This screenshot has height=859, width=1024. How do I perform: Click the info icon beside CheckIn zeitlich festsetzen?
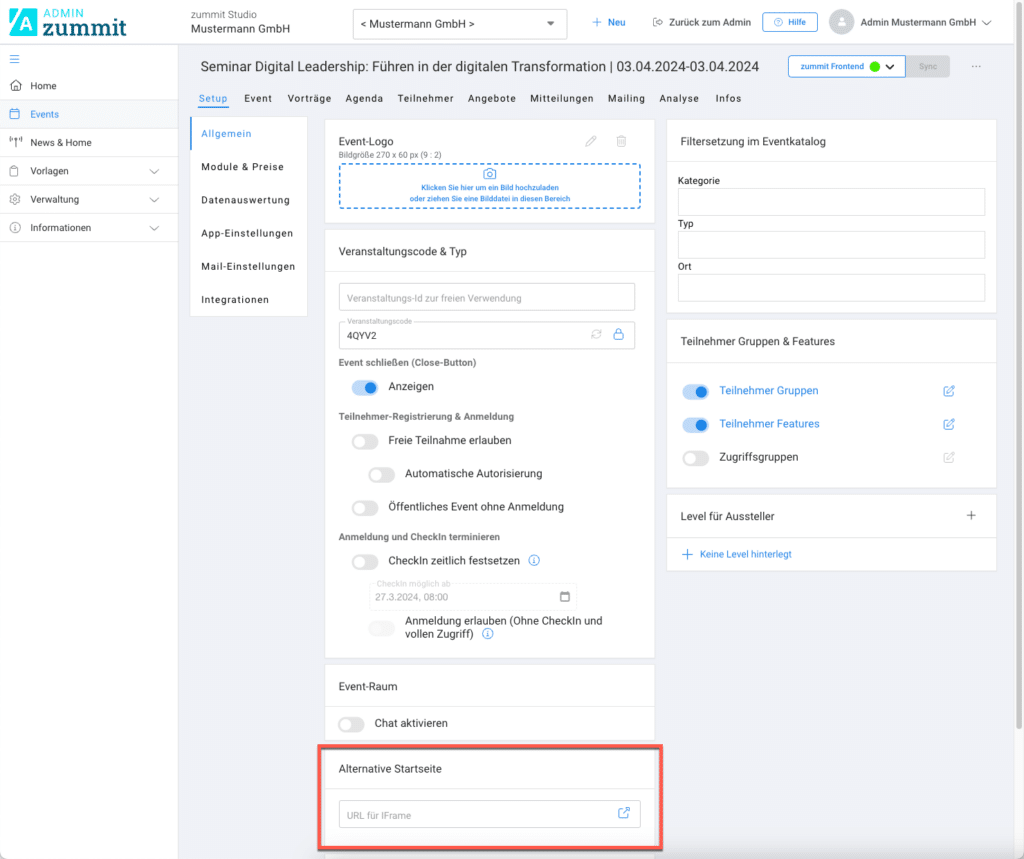(534, 561)
